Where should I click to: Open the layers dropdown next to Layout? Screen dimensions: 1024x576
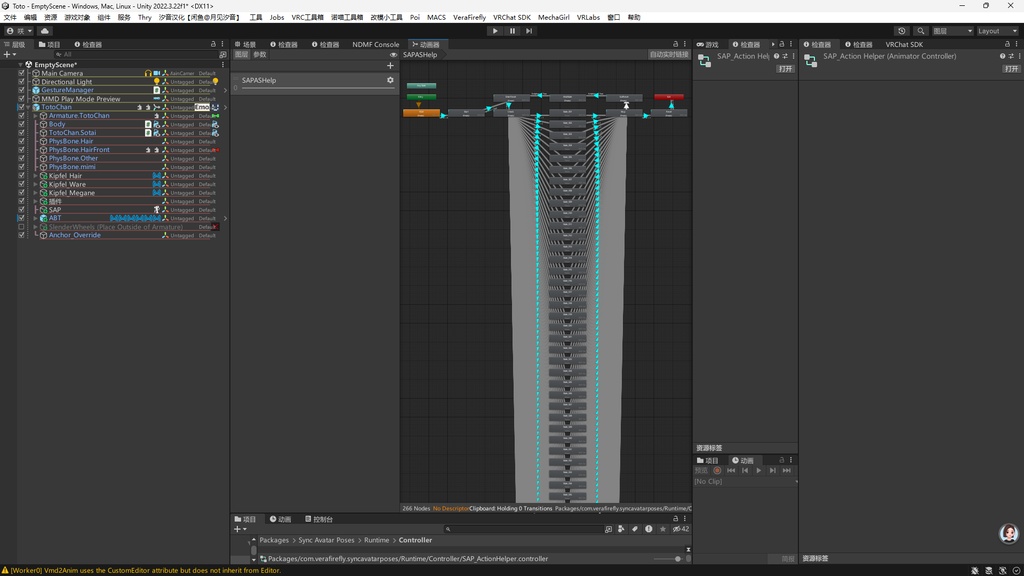click(952, 31)
